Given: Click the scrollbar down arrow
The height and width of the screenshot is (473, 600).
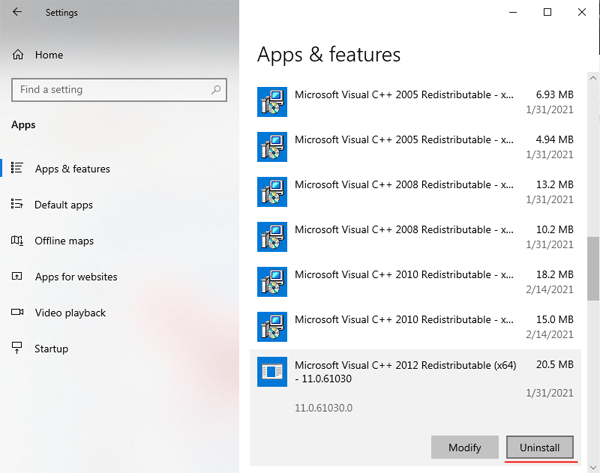Looking at the screenshot, I should [593, 467].
